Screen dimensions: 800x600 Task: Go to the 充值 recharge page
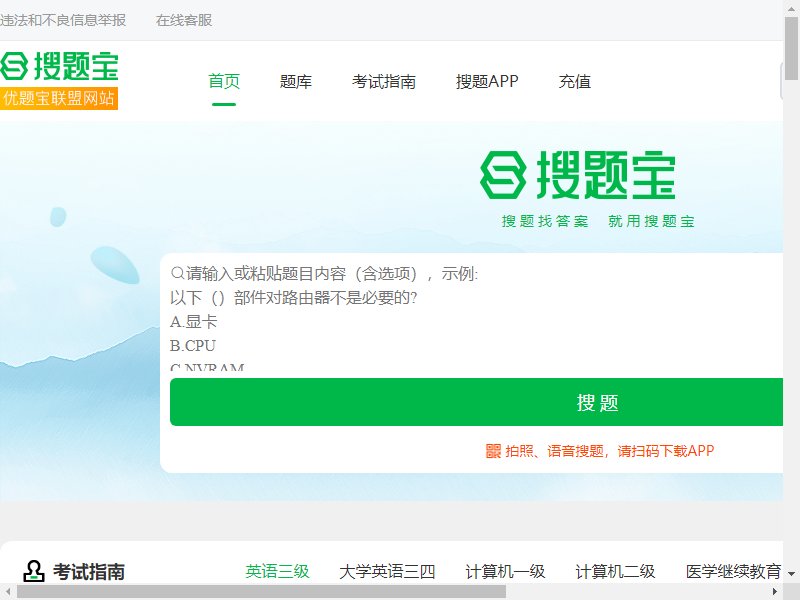(x=574, y=81)
